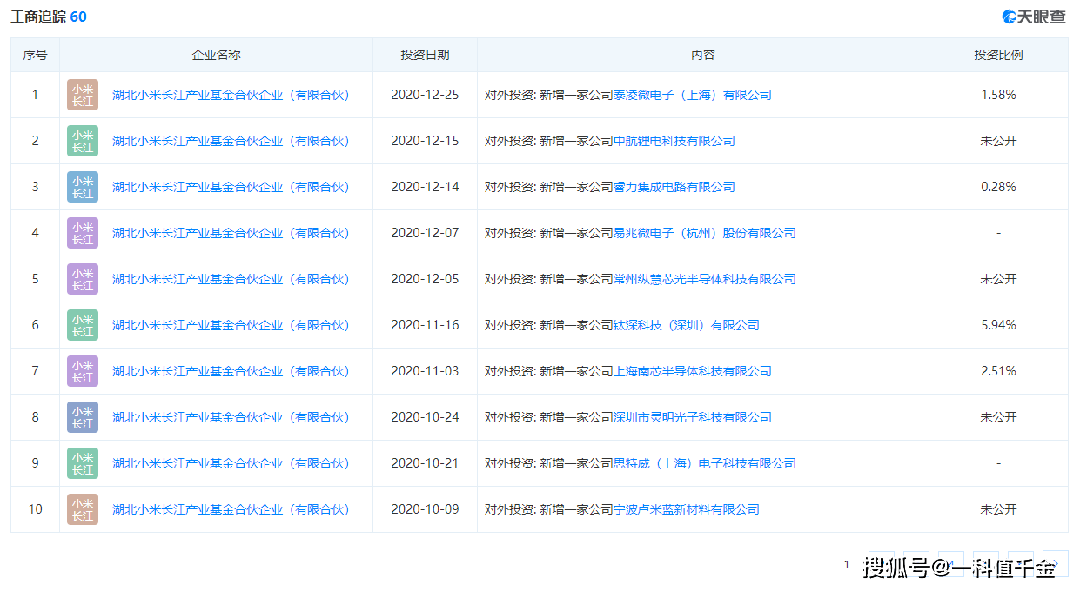Select the date 2020-10-09

click(425, 509)
